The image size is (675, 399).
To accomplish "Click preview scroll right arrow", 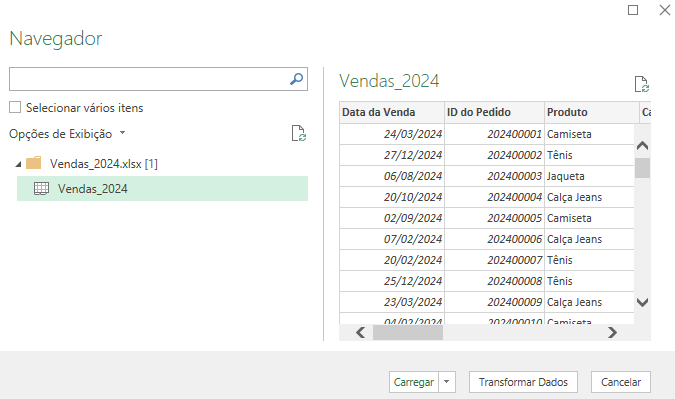I will pos(612,332).
